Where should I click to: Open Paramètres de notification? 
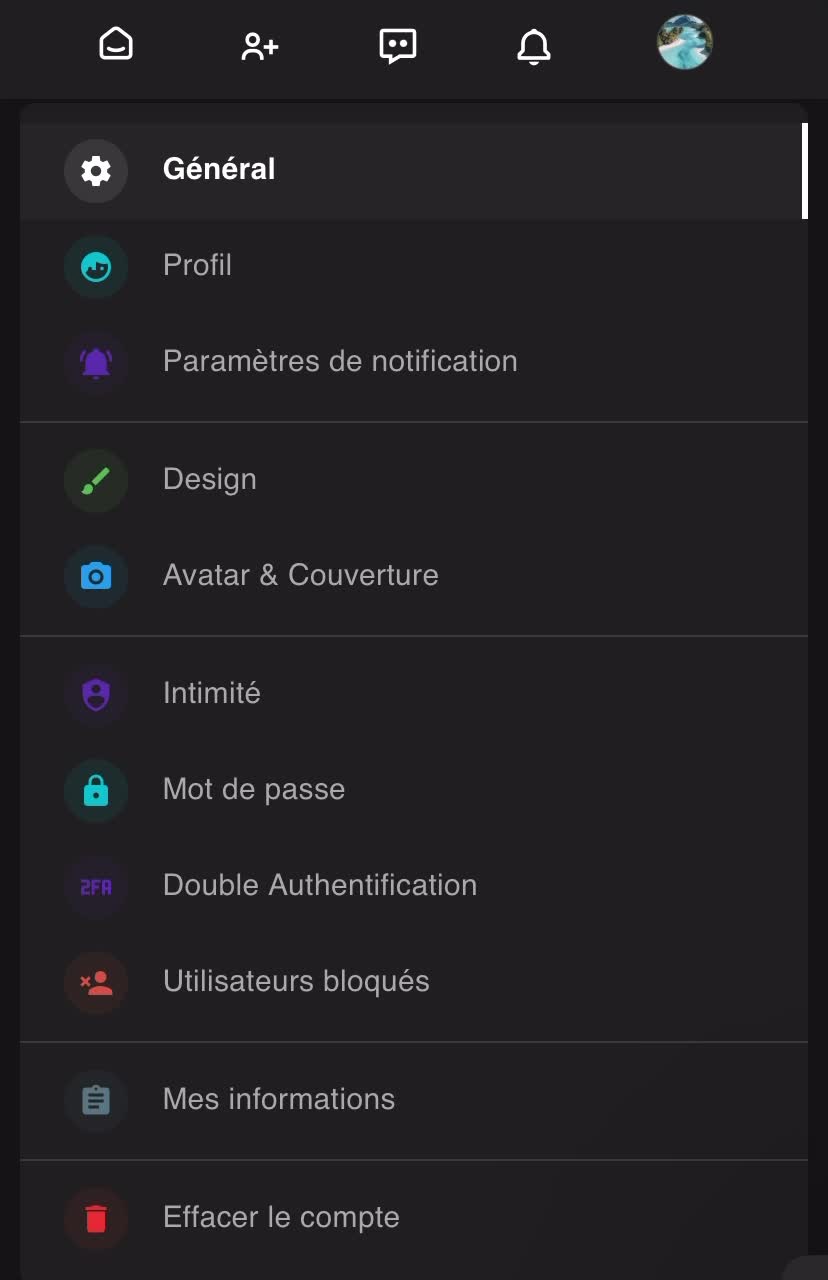click(340, 361)
